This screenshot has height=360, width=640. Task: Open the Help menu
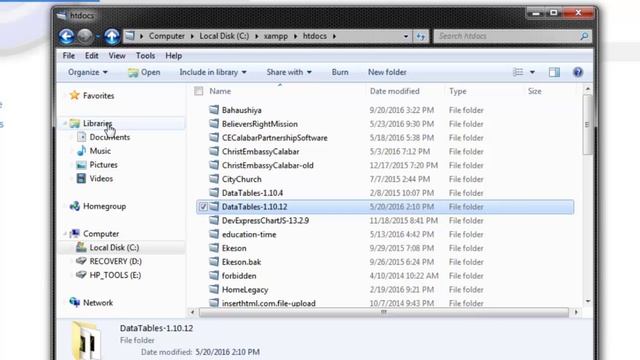173,56
